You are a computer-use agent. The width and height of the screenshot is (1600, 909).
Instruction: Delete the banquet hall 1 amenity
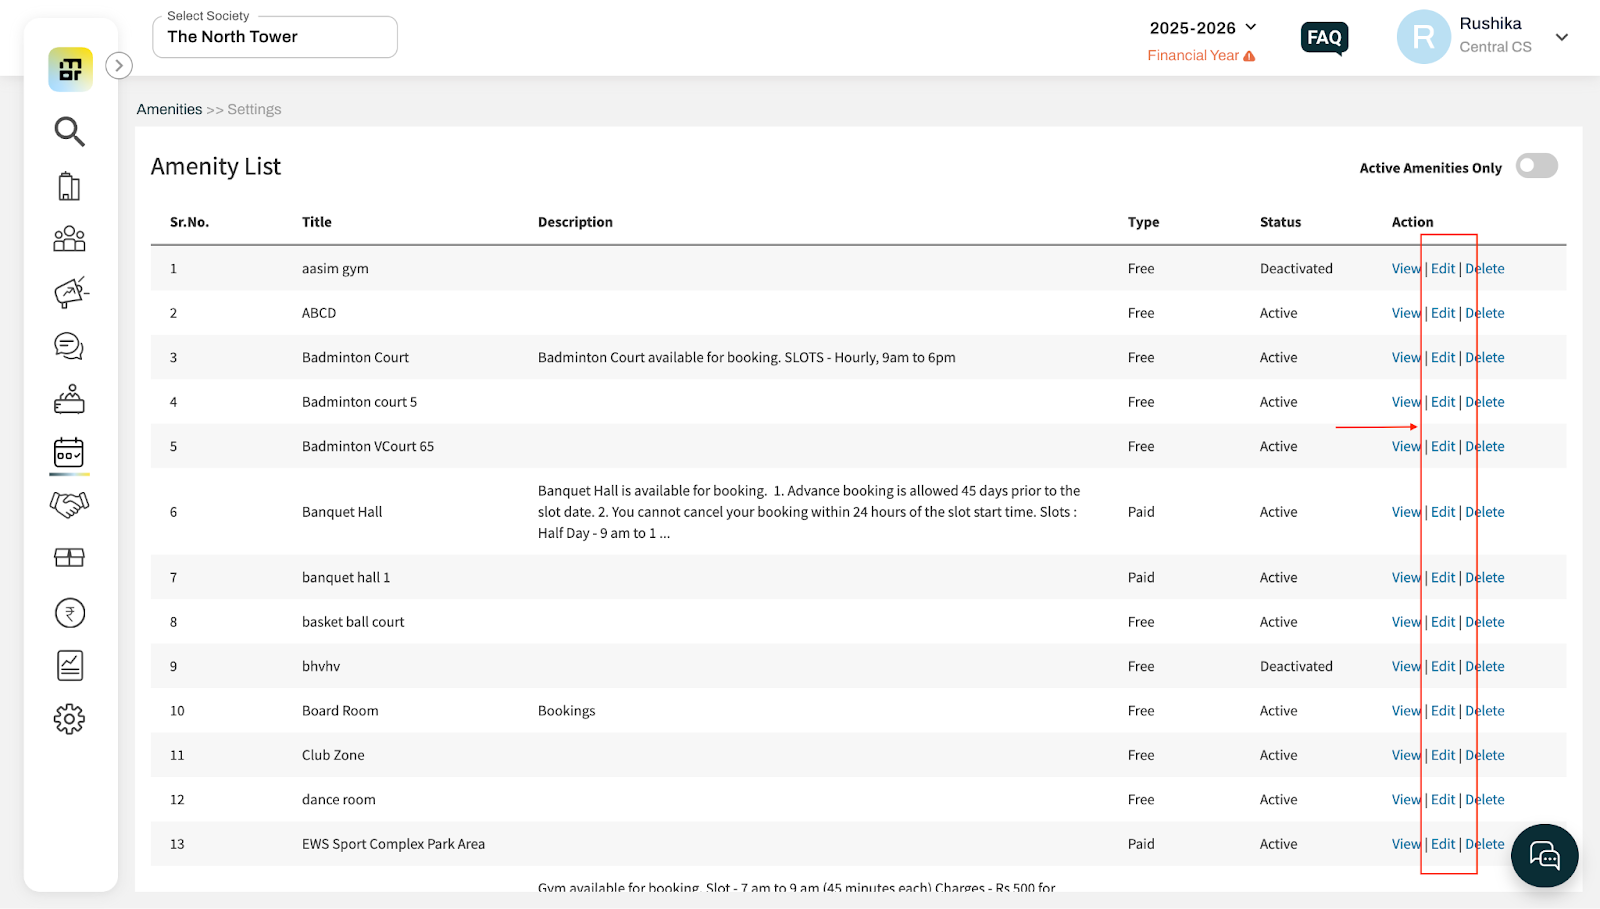(x=1485, y=577)
